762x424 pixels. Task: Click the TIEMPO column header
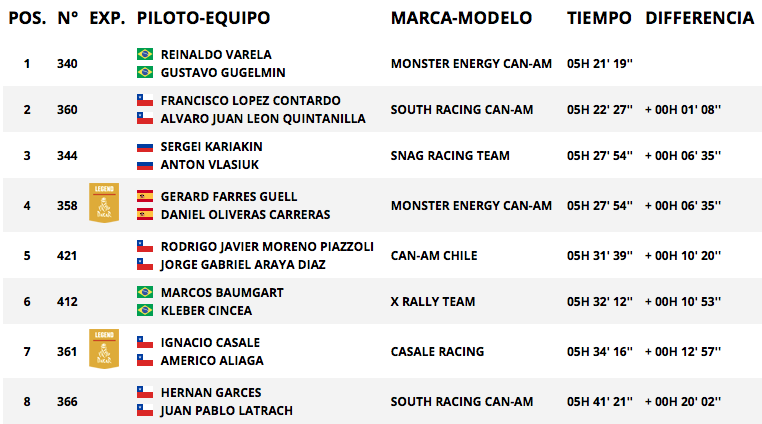(x=599, y=18)
